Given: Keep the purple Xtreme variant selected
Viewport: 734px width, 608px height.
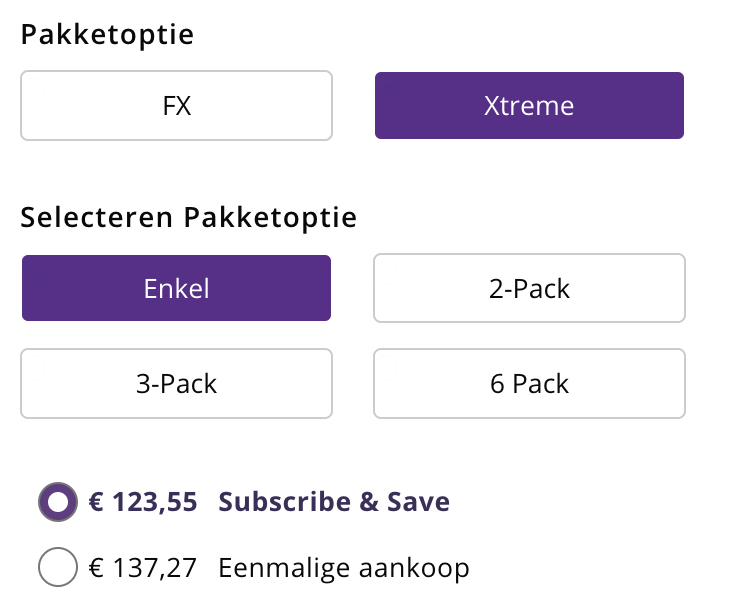Looking at the screenshot, I should pyautogui.click(x=529, y=105).
